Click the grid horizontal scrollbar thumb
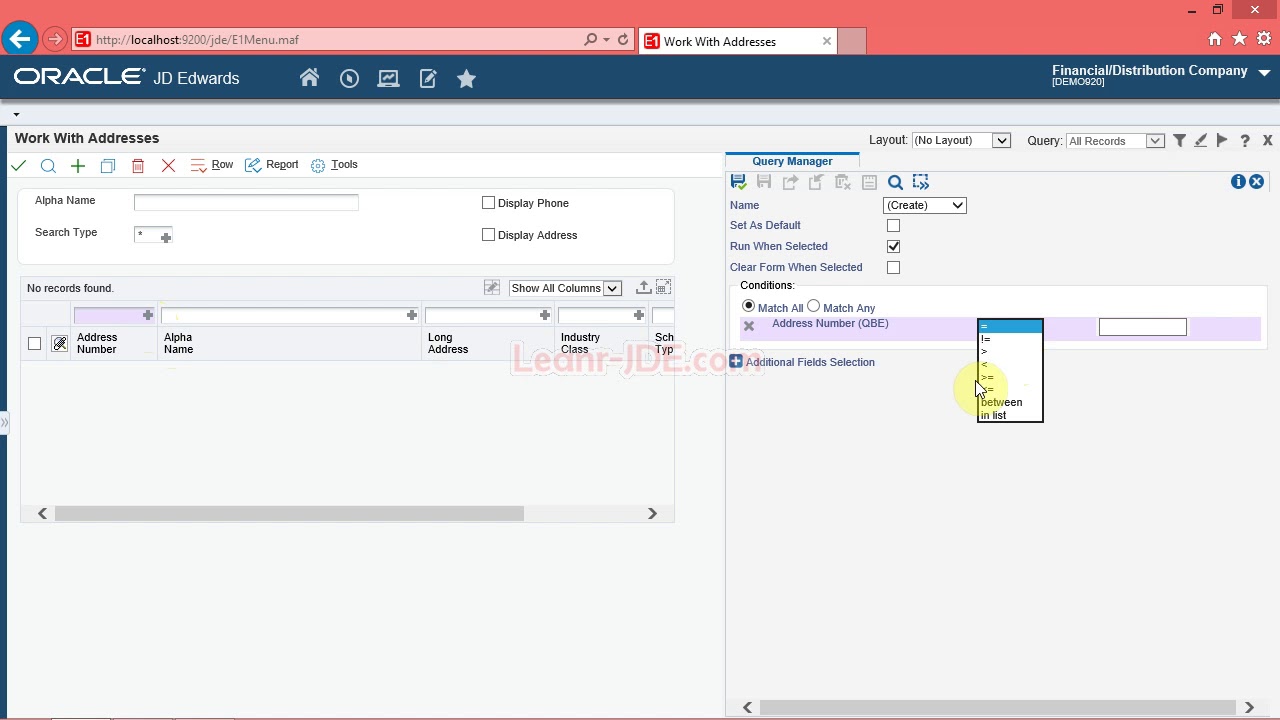The height and width of the screenshot is (720, 1280). point(289,513)
